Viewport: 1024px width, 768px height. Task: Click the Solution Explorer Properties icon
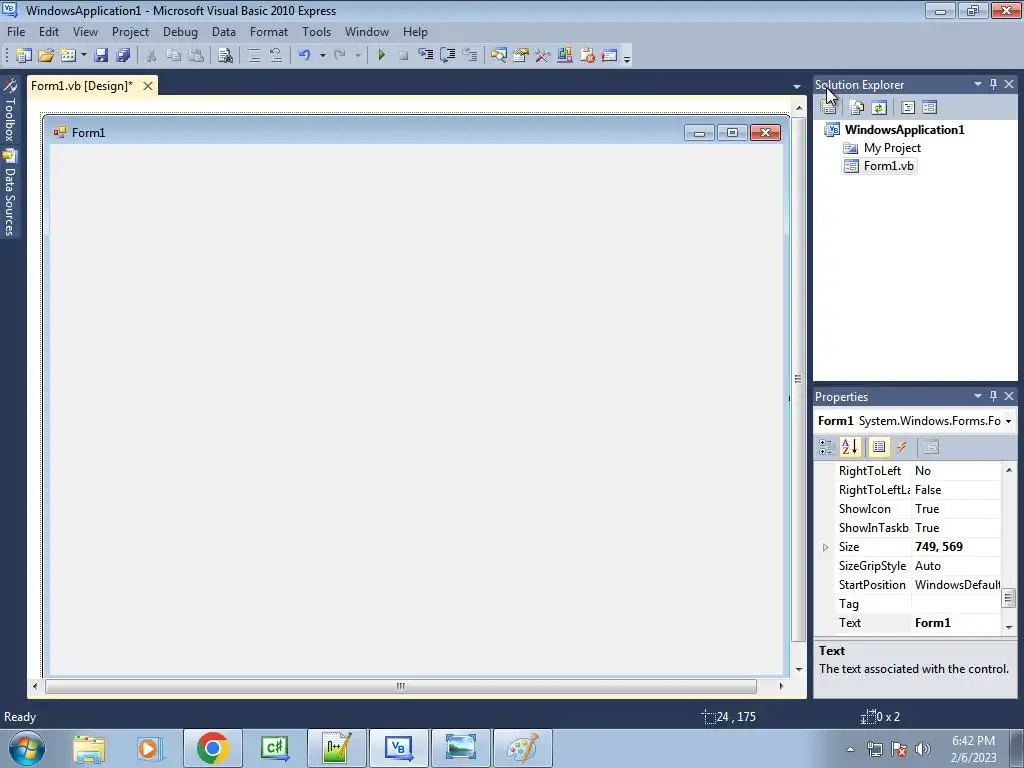[828, 108]
